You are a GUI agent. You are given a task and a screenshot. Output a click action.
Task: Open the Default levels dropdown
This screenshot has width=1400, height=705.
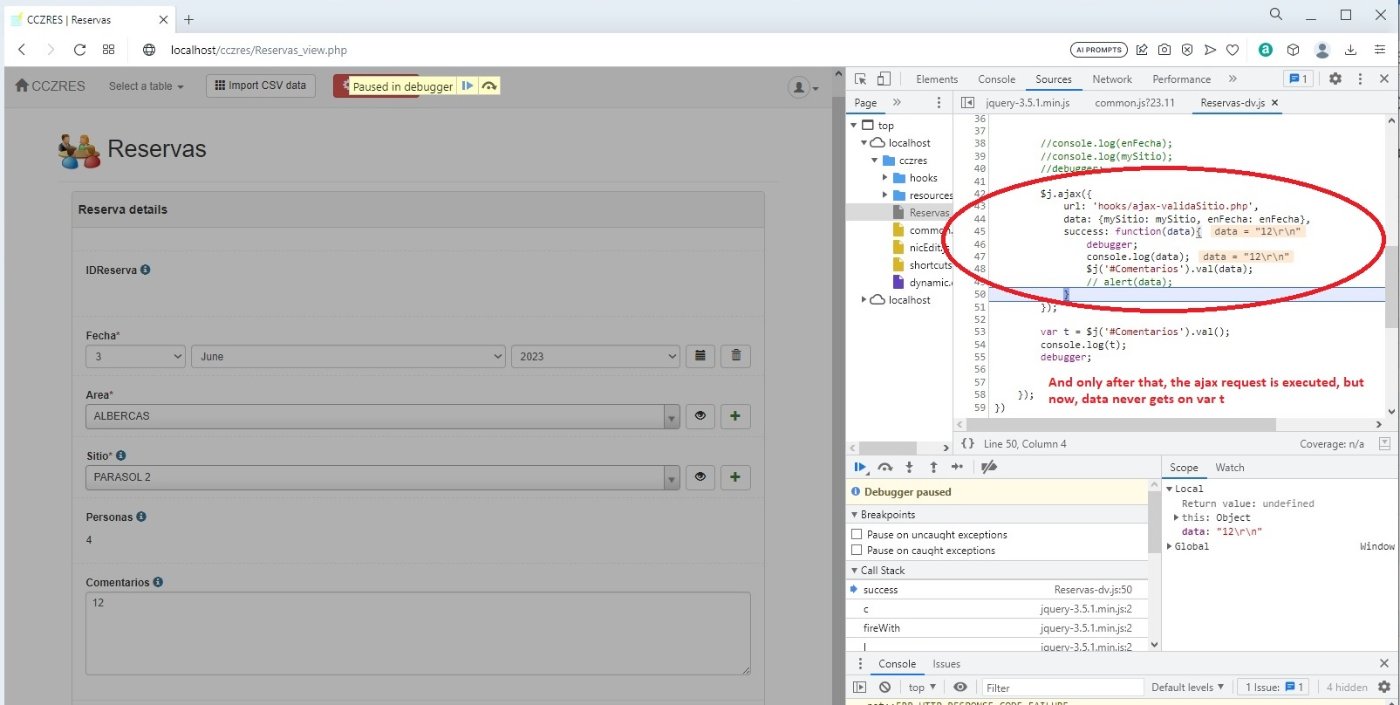coord(1188,687)
